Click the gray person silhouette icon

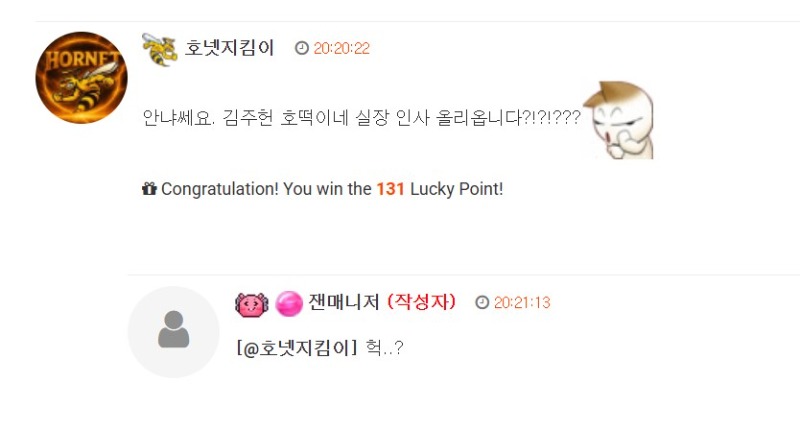click(173, 329)
